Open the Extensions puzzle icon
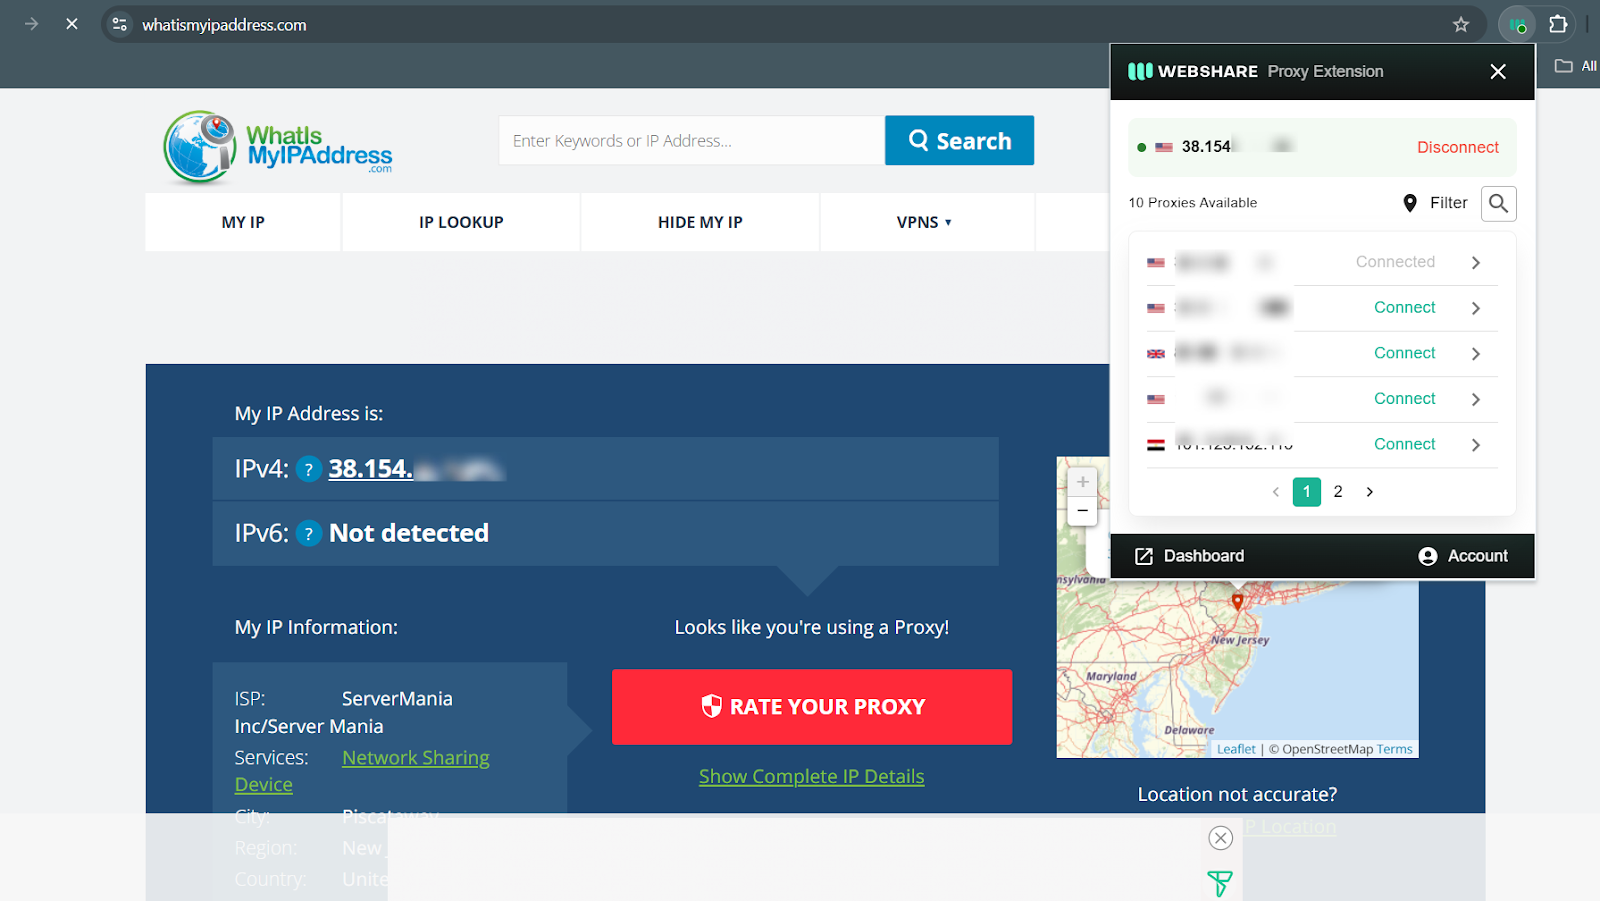1600x901 pixels. 1558,24
